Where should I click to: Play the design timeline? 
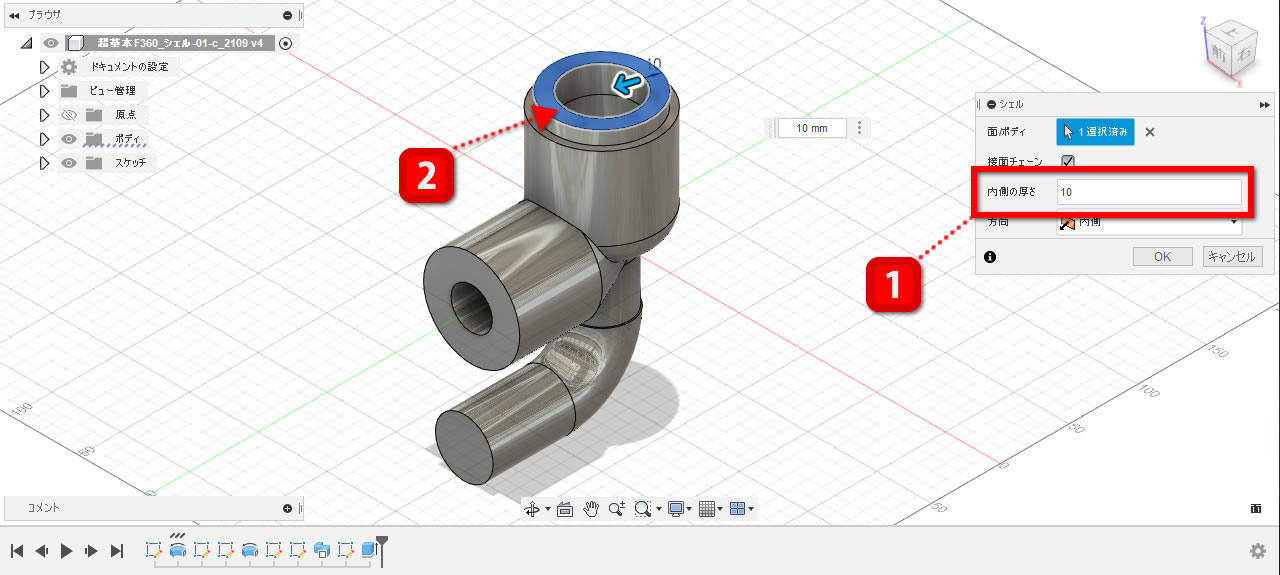67,551
